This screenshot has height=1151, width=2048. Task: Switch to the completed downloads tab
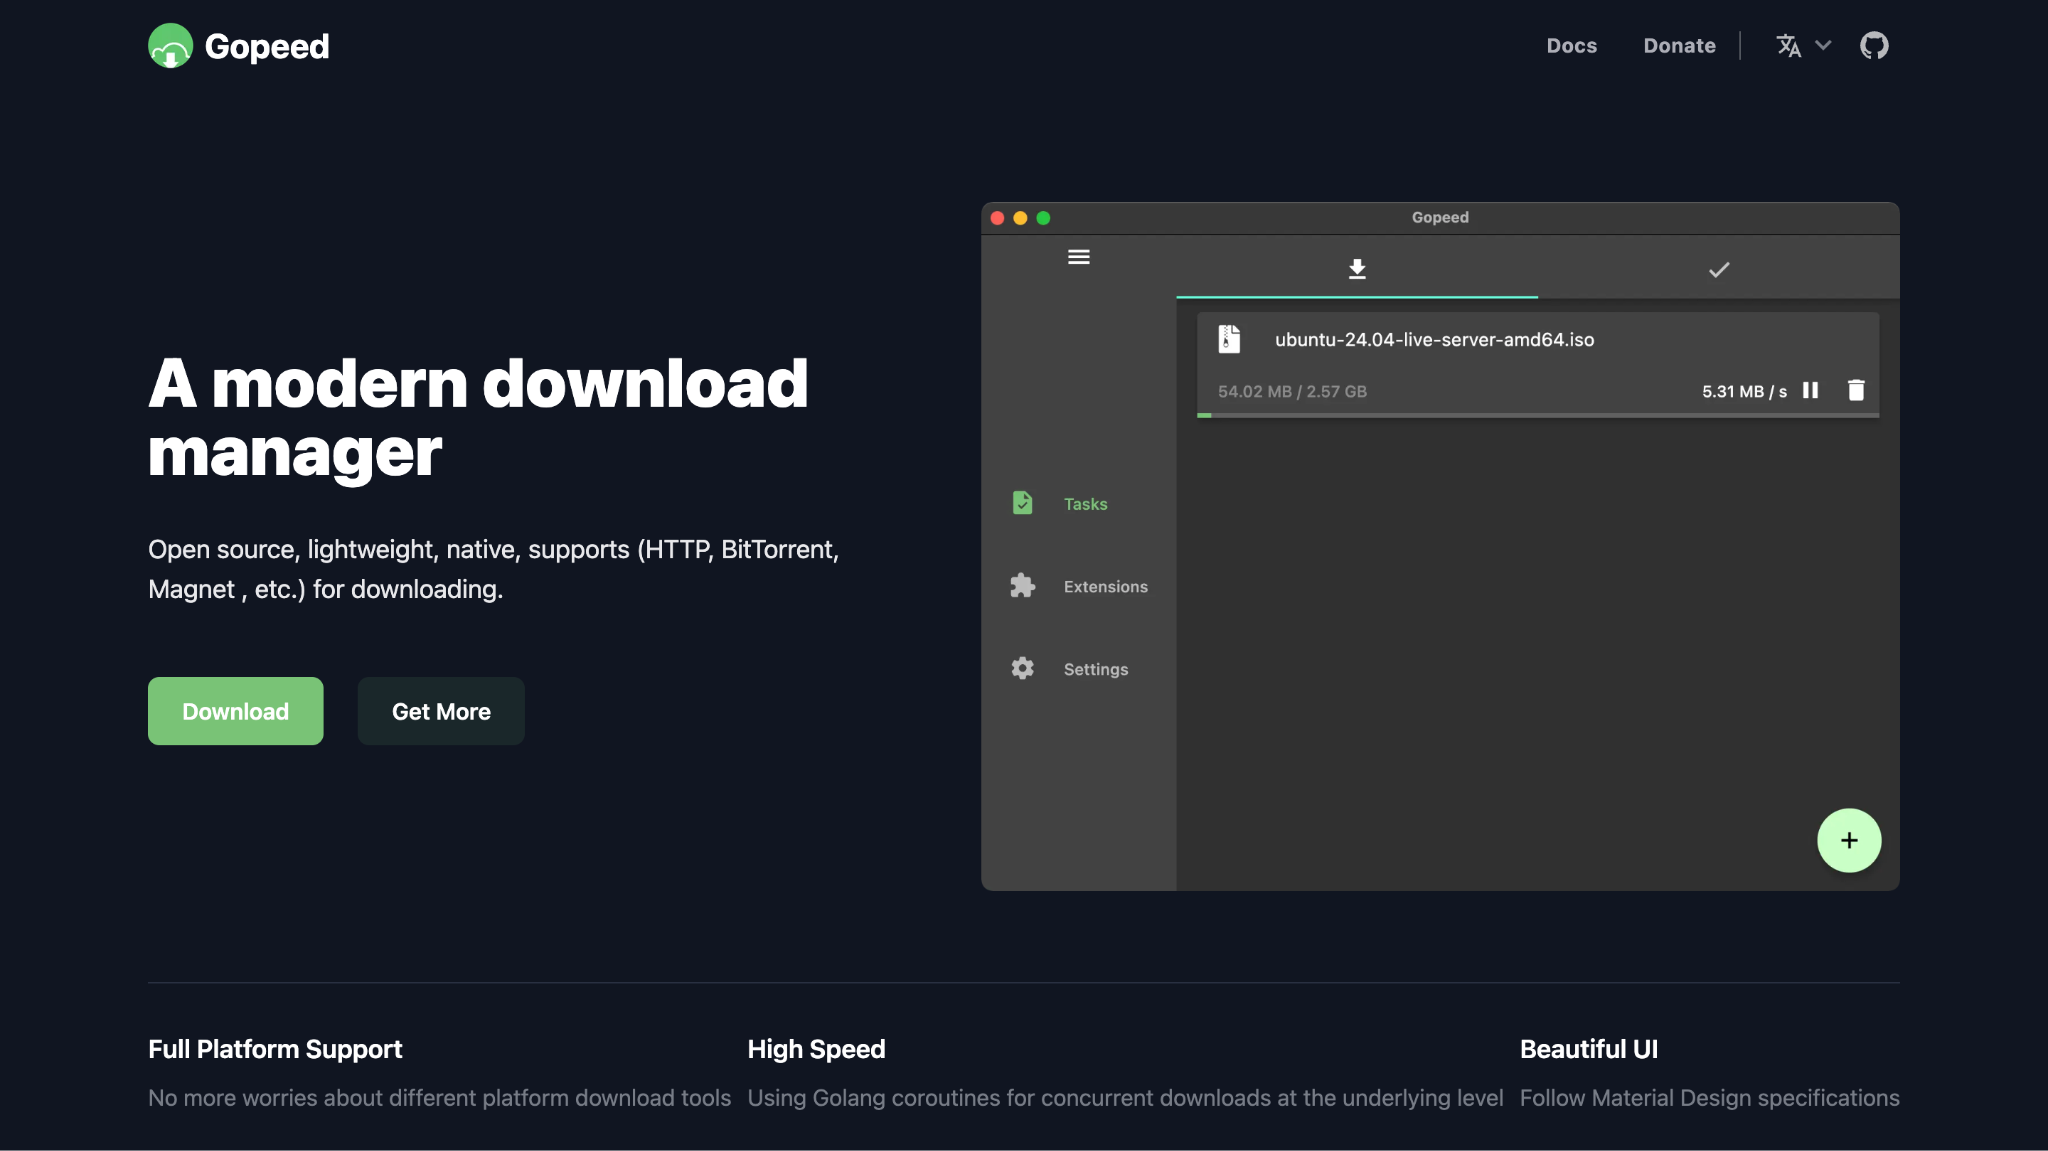[x=1718, y=268]
